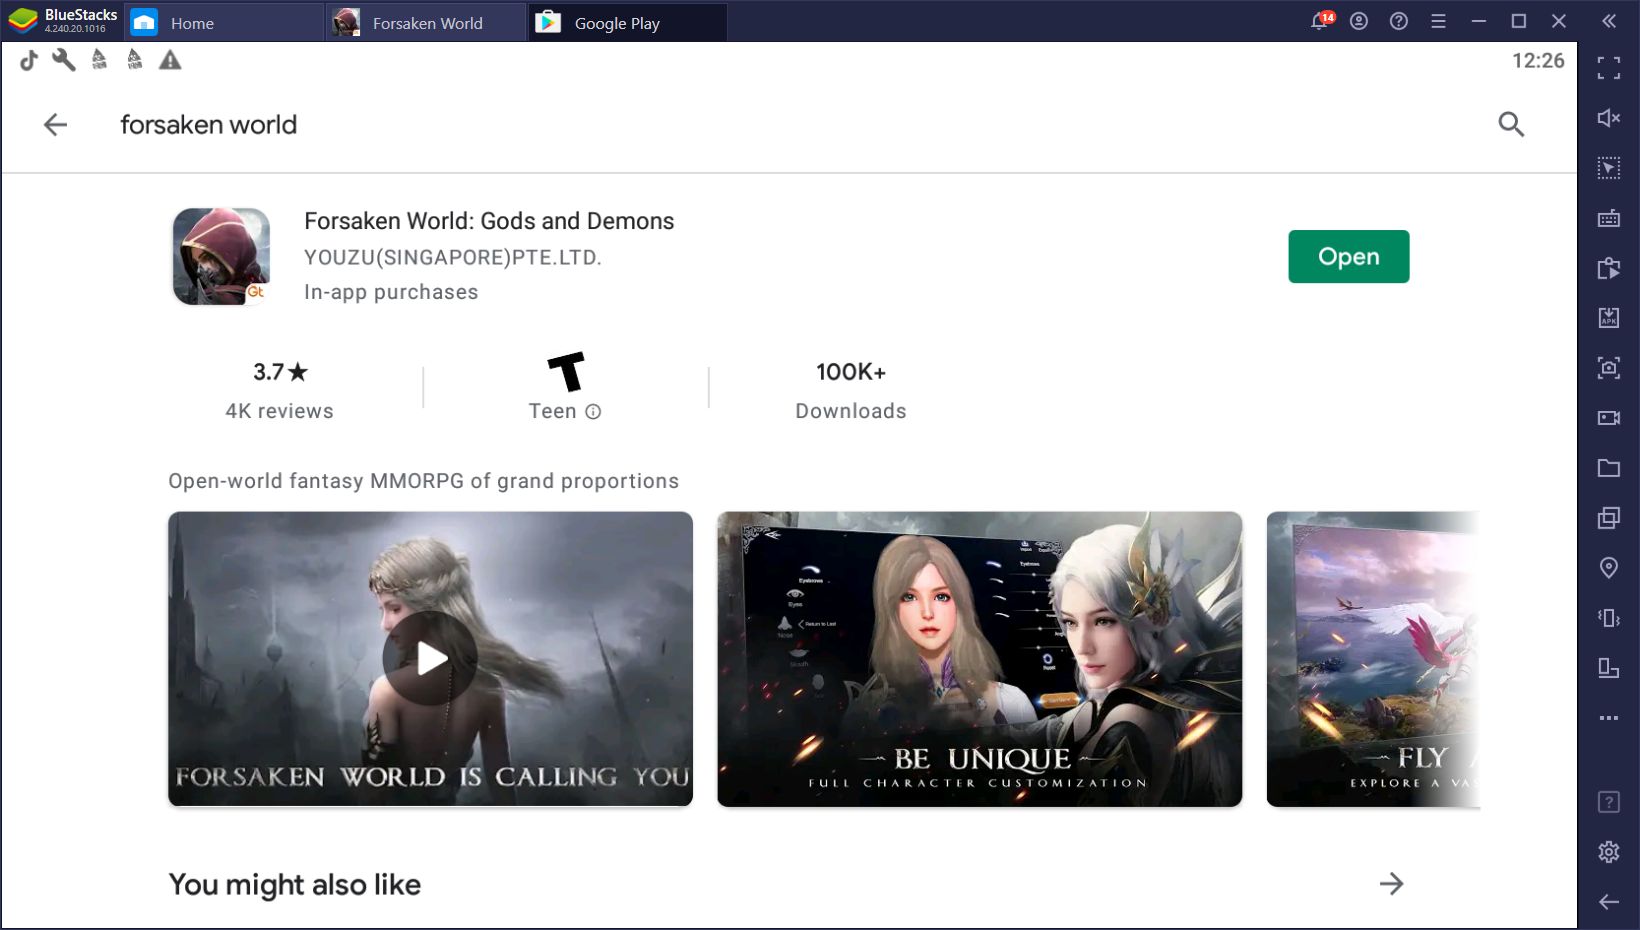The image size is (1640, 930).
Task: Play the Forsaken World trailer video
Action: point(430,658)
